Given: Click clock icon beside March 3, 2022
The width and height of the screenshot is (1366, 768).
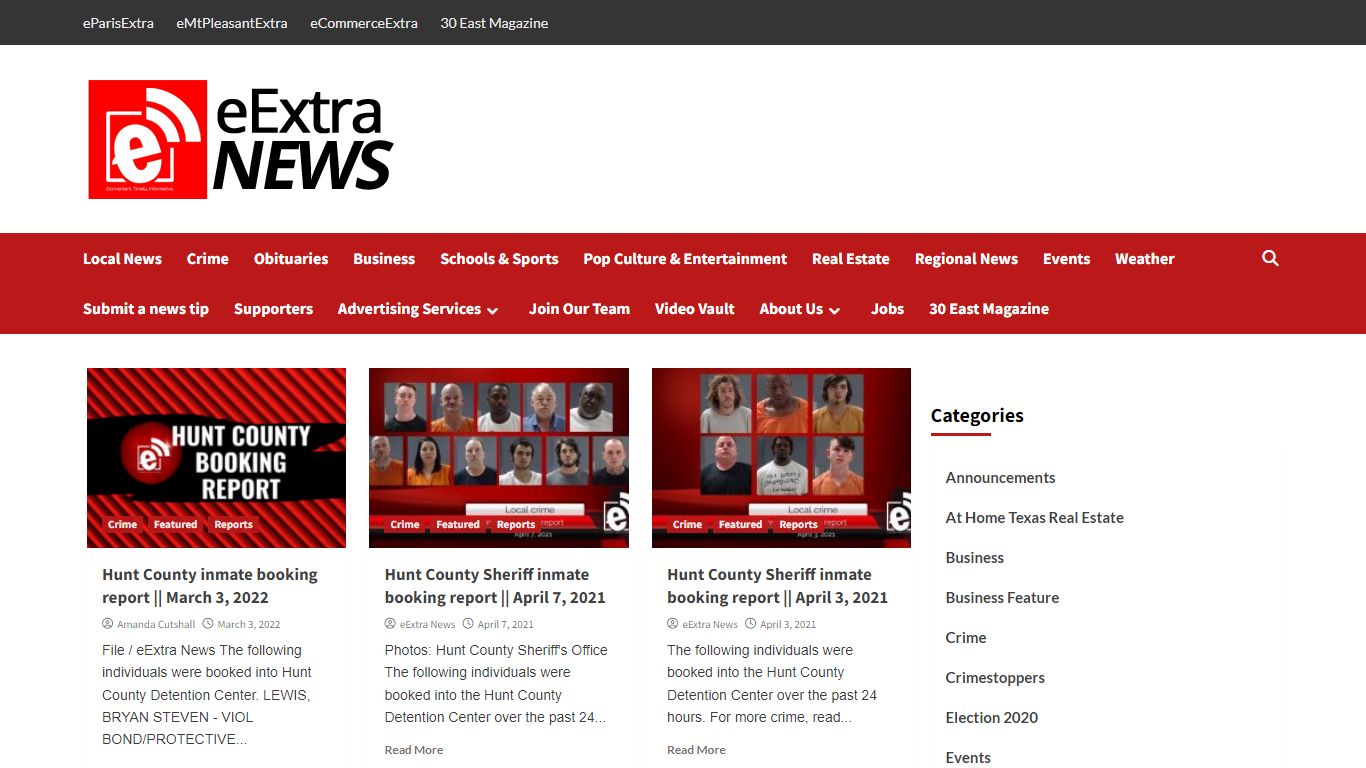Looking at the screenshot, I should click(x=208, y=624).
